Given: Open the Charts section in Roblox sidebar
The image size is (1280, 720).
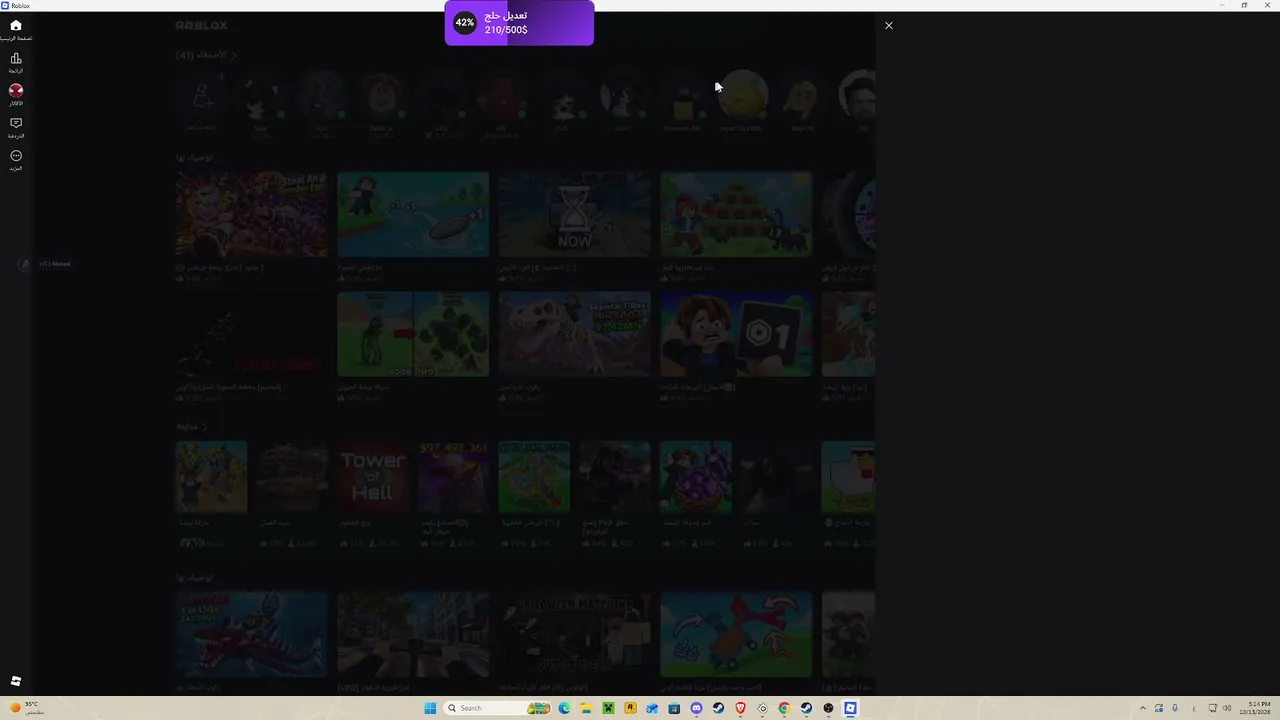Looking at the screenshot, I should click(x=16, y=62).
